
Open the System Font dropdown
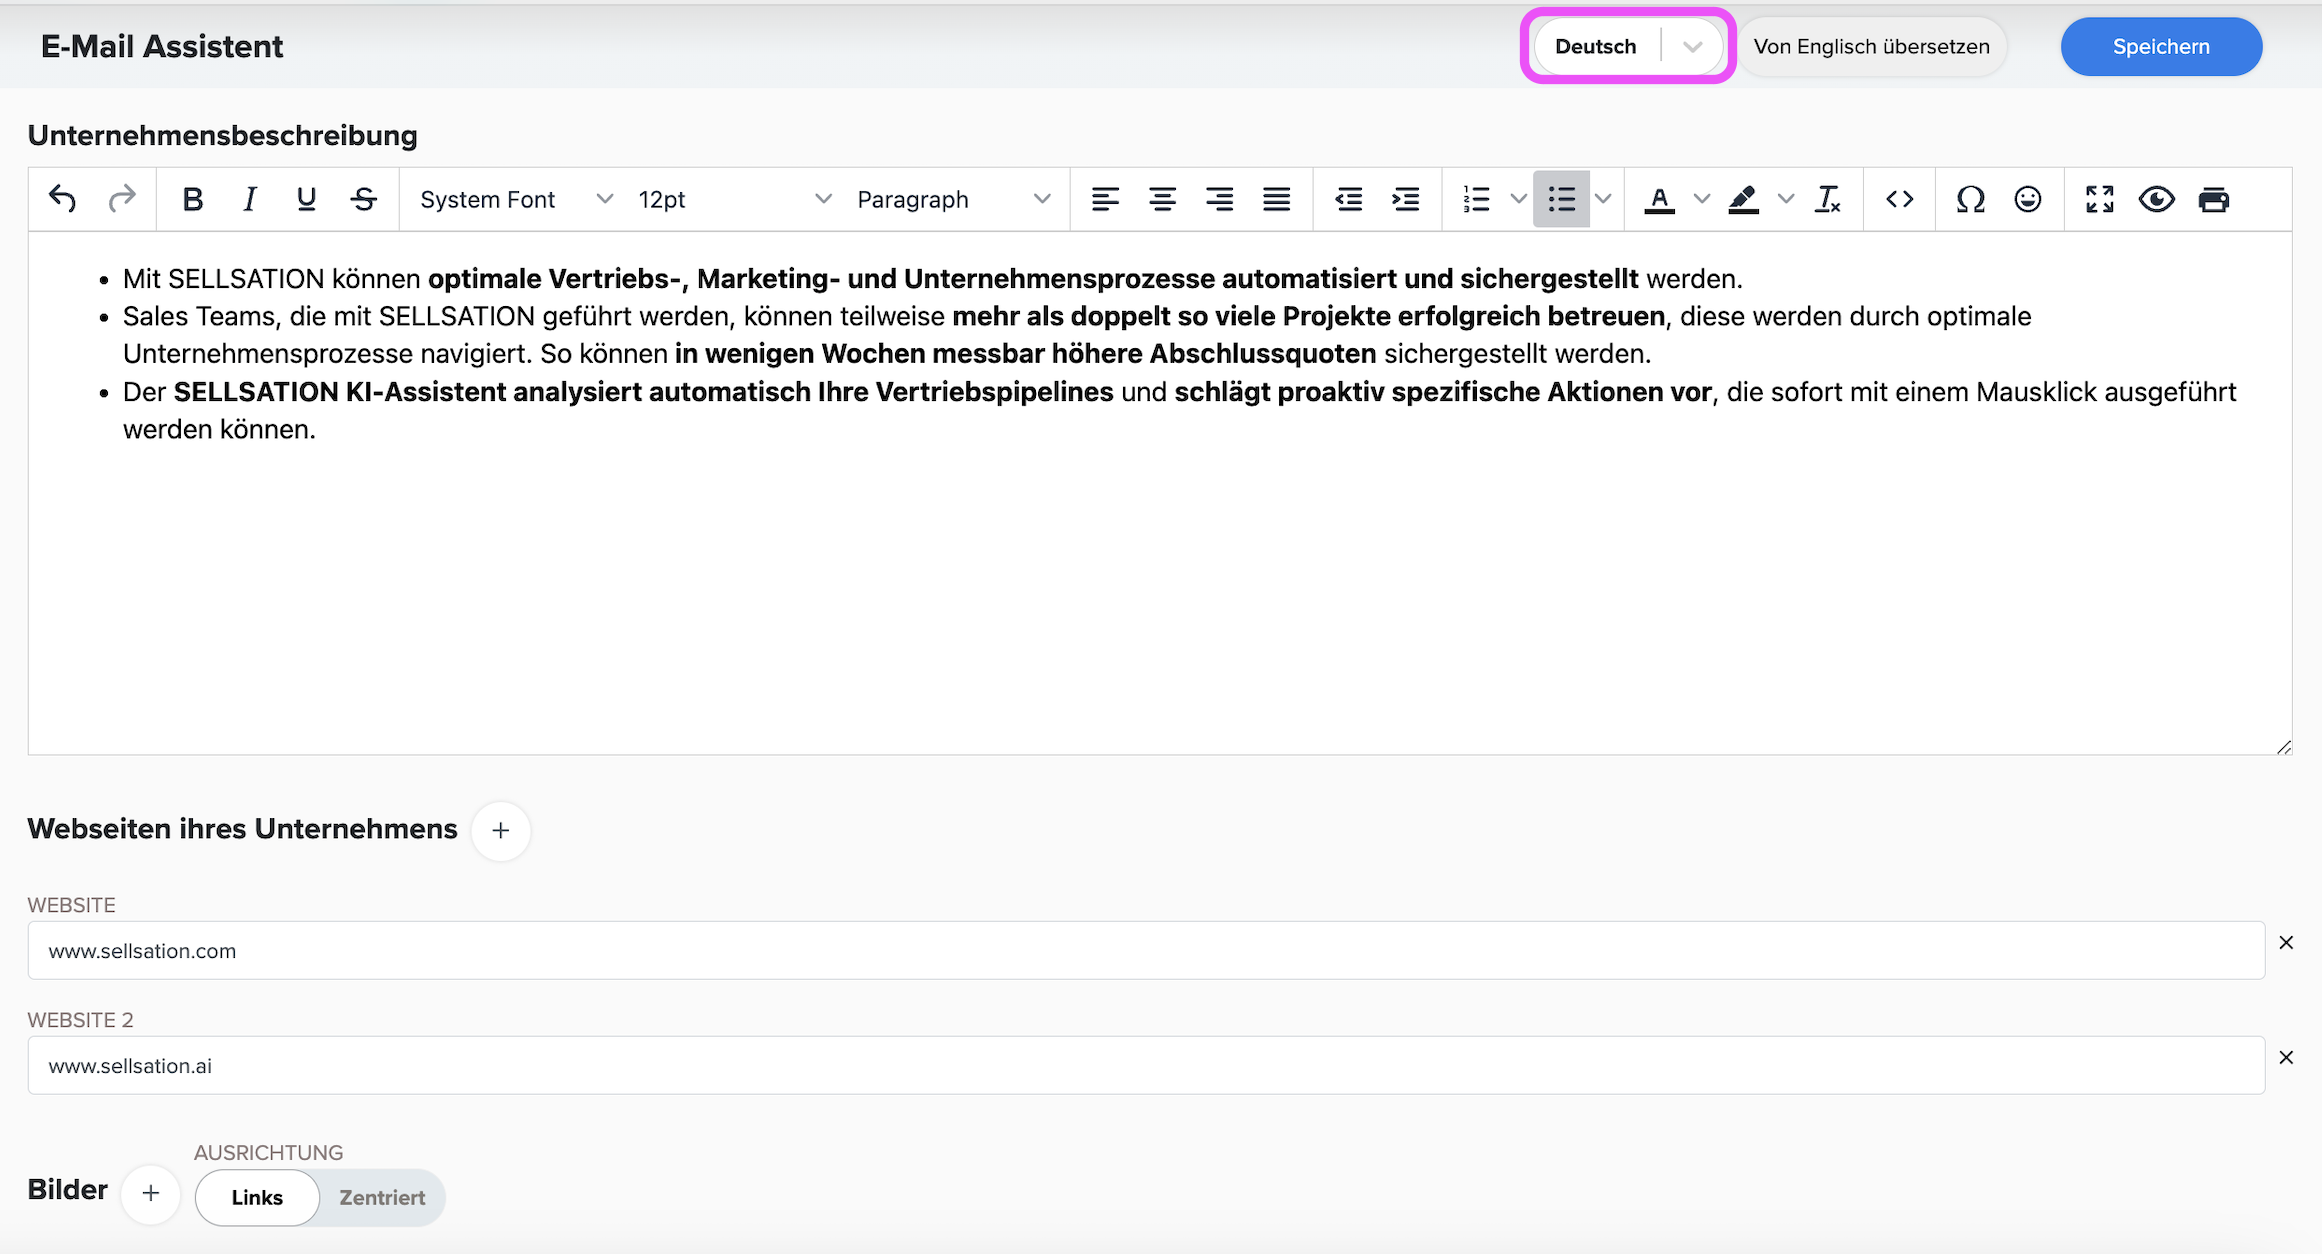click(515, 199)
